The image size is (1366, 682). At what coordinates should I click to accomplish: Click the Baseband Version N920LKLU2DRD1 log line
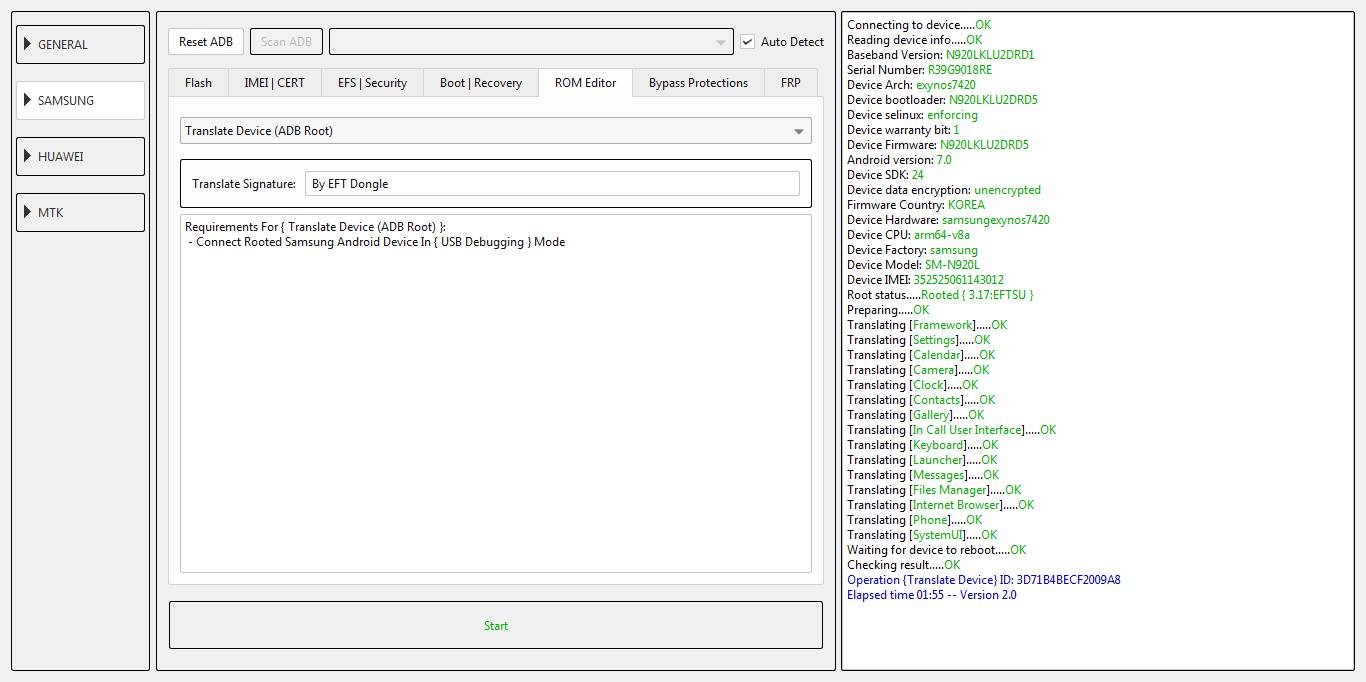point(941,55)
